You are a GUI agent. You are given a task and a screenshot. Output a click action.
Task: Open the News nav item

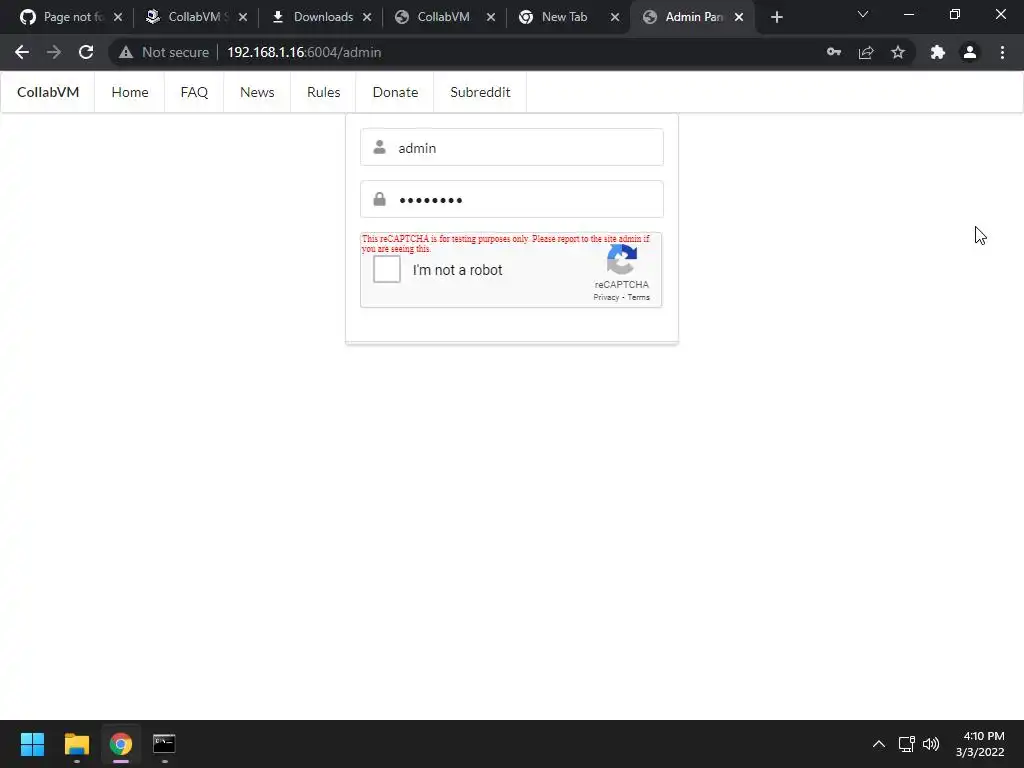click(x=257, y=92)
